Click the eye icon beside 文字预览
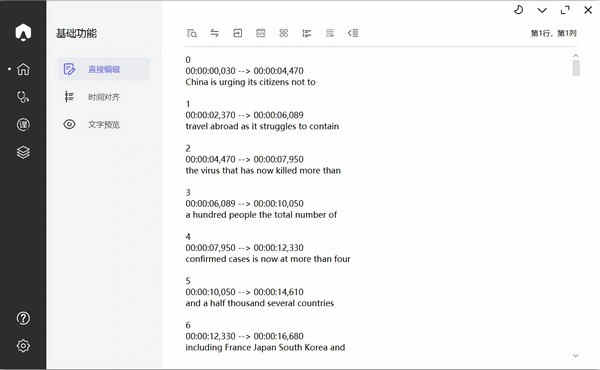Viewport: 600px width, 370px height. tap(69, 124)
